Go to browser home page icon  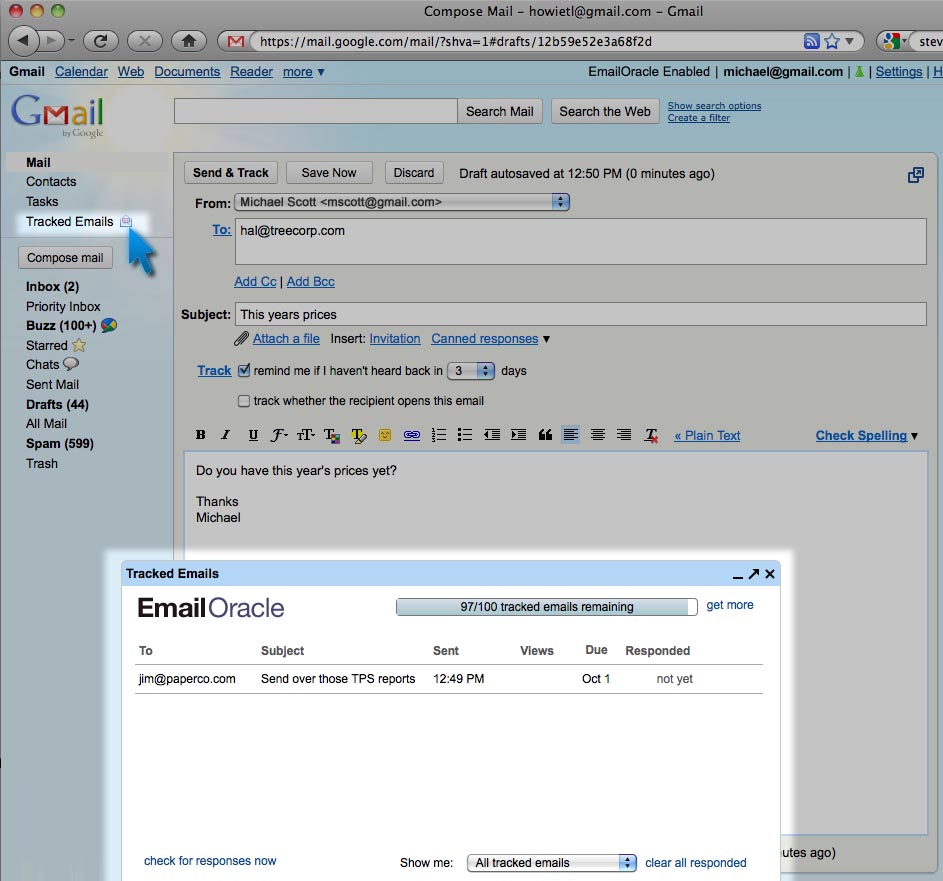pos(189,41)
